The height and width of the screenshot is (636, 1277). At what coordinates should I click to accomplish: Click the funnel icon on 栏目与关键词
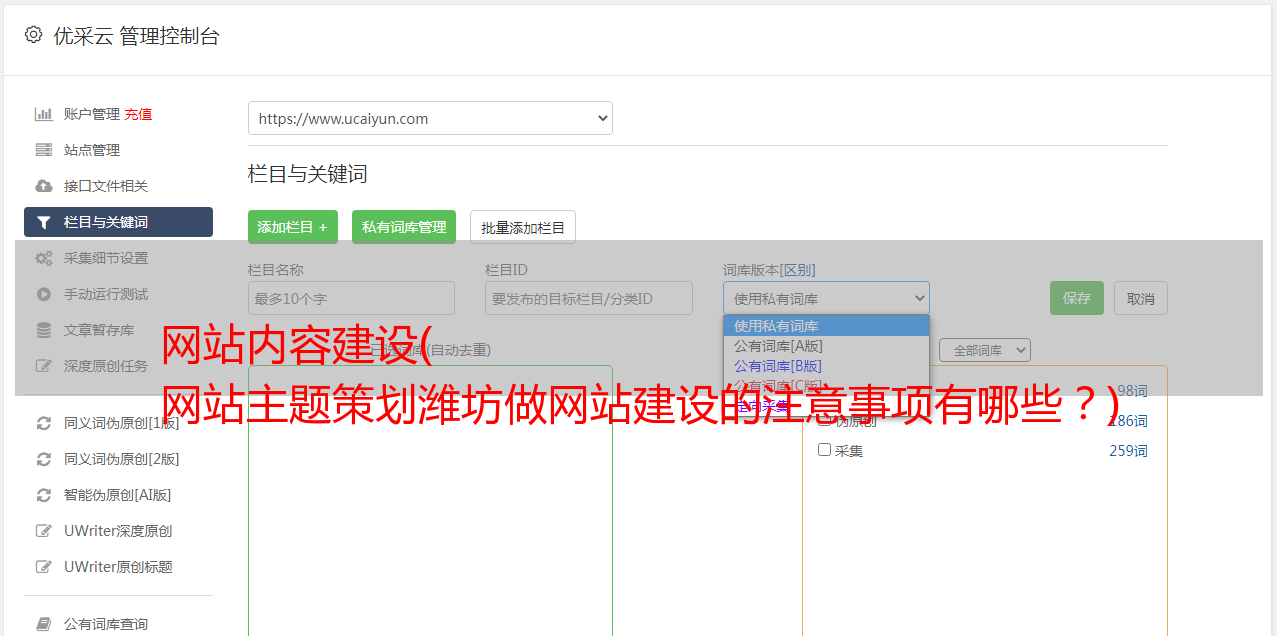[44, 222]
